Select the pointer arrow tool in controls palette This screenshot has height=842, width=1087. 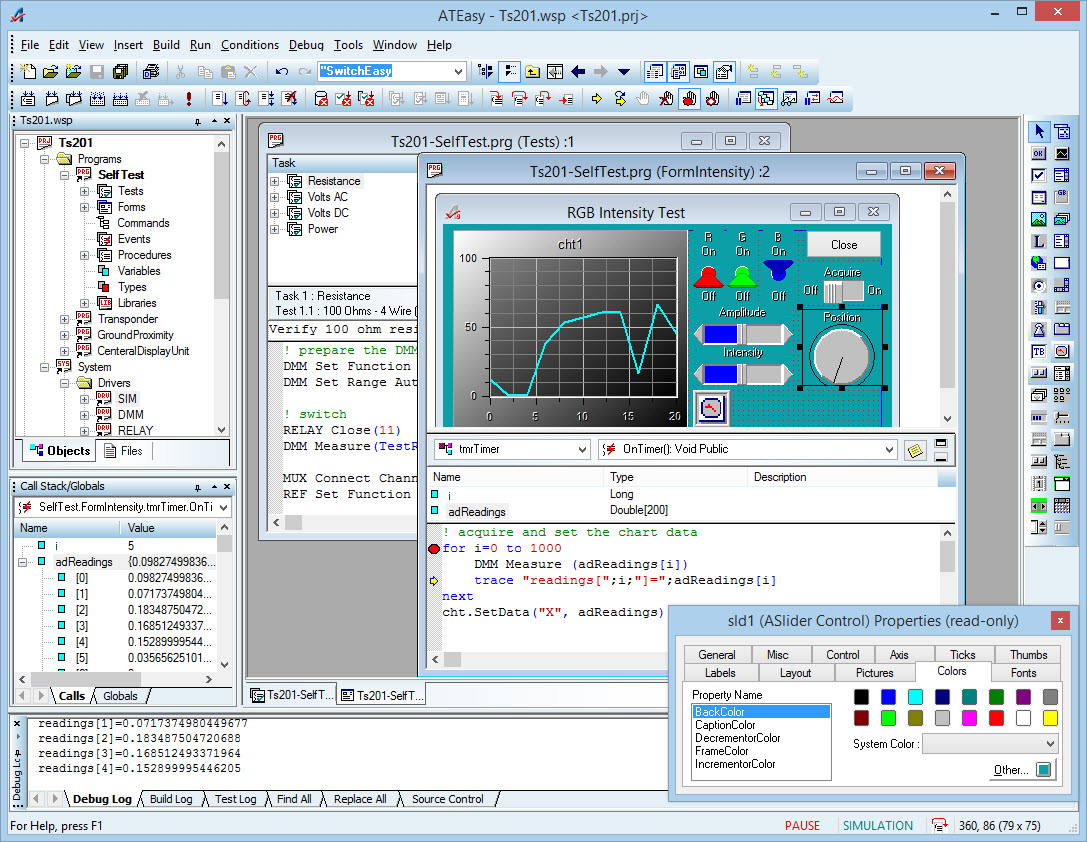pos(1039,132)
